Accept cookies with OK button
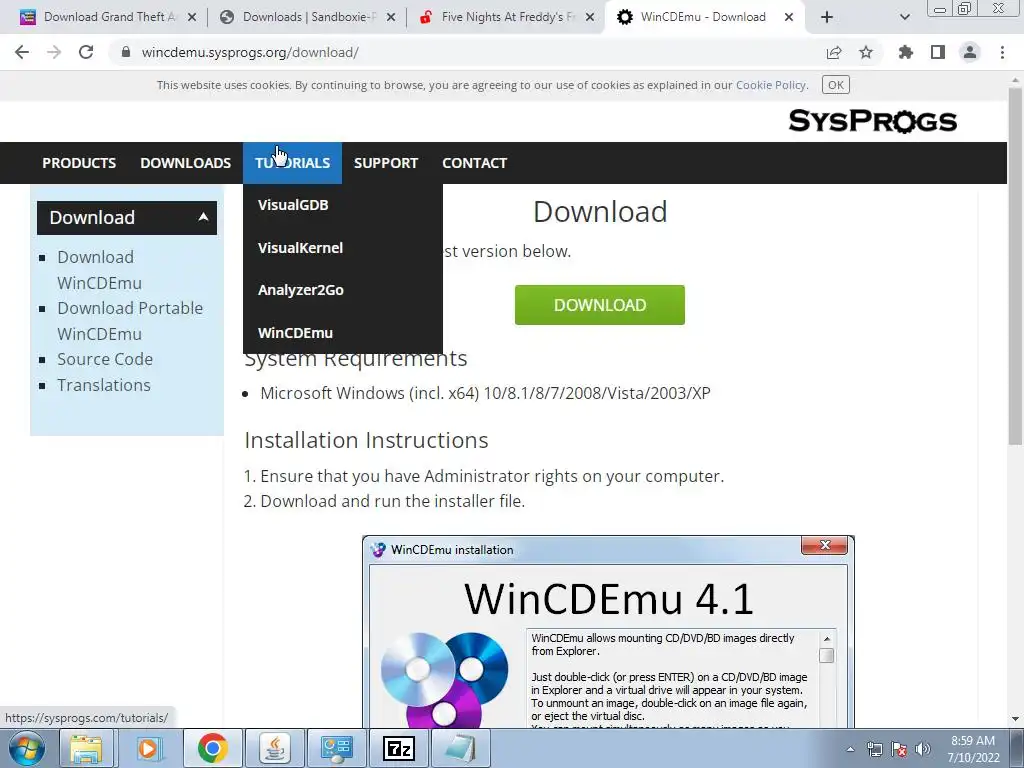 (835, 85)
